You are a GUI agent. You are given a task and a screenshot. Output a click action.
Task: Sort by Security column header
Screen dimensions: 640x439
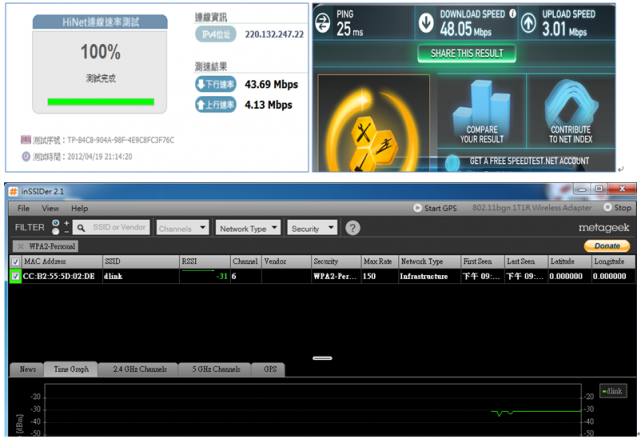click(336, 262)
